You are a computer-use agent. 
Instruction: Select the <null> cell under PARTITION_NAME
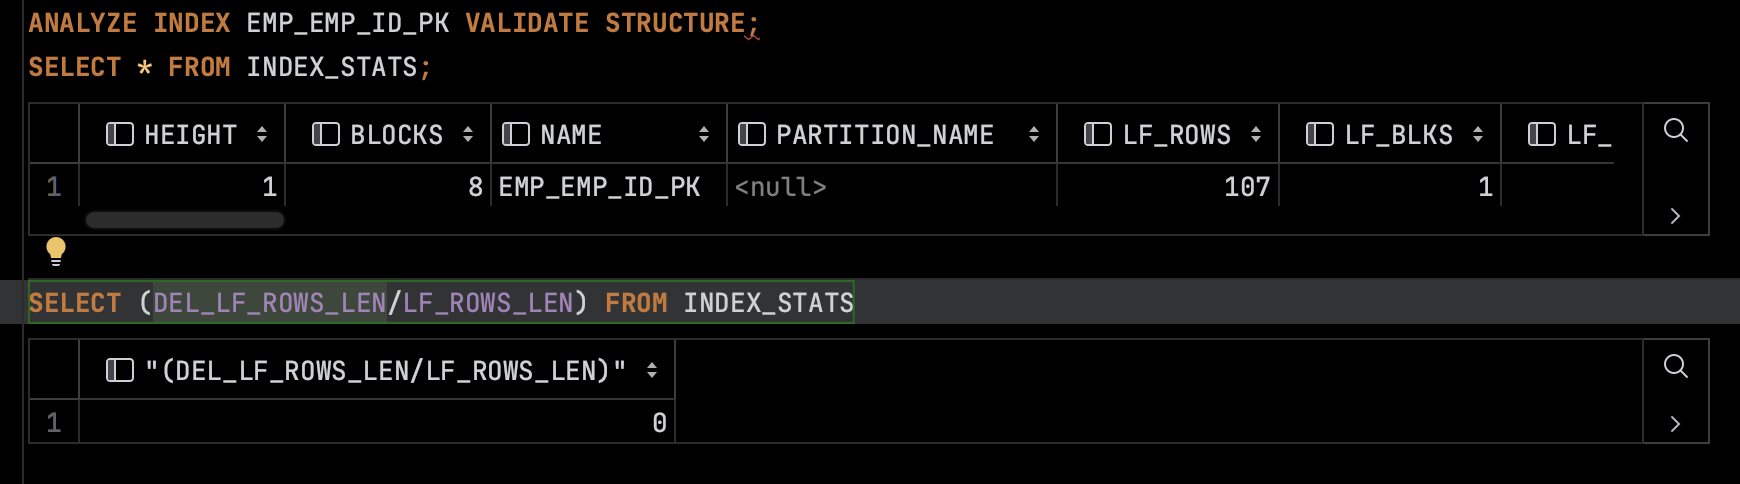[892, 187]
